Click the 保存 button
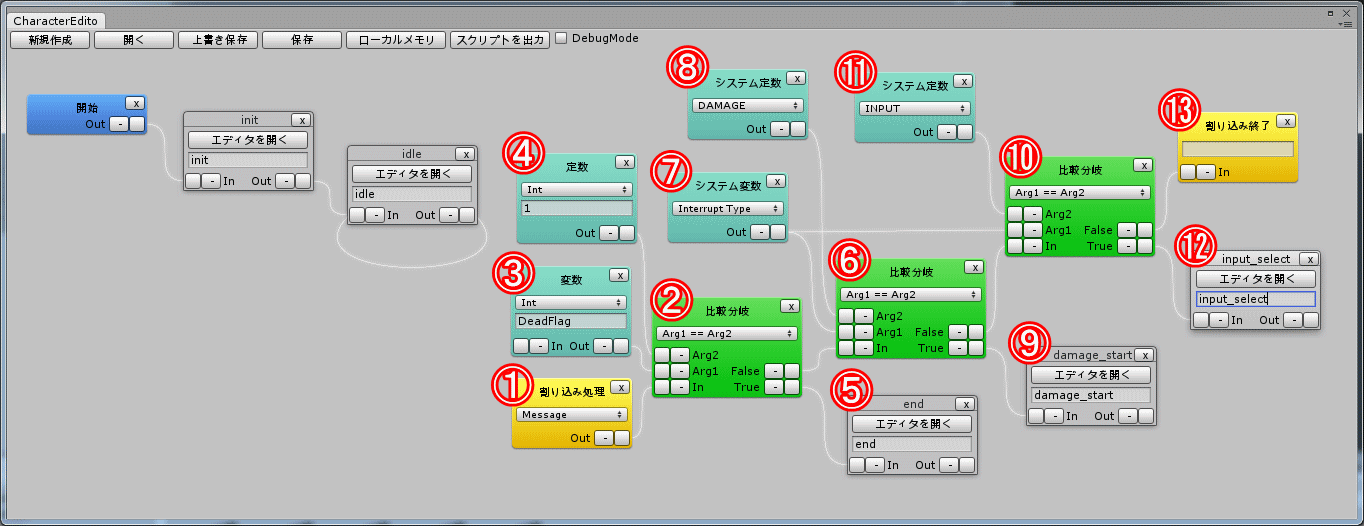 pos(302,40)
